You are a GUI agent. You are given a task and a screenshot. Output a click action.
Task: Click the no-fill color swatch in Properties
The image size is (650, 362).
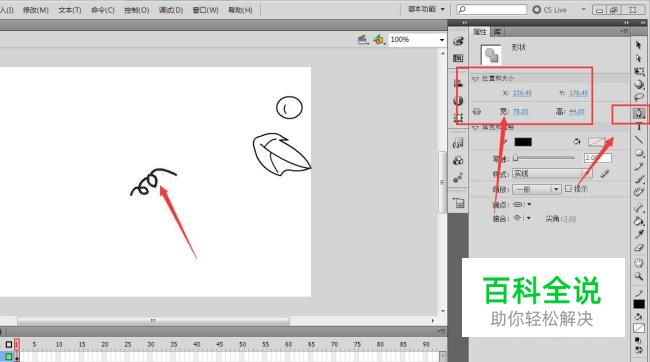(x=597, y=142)
